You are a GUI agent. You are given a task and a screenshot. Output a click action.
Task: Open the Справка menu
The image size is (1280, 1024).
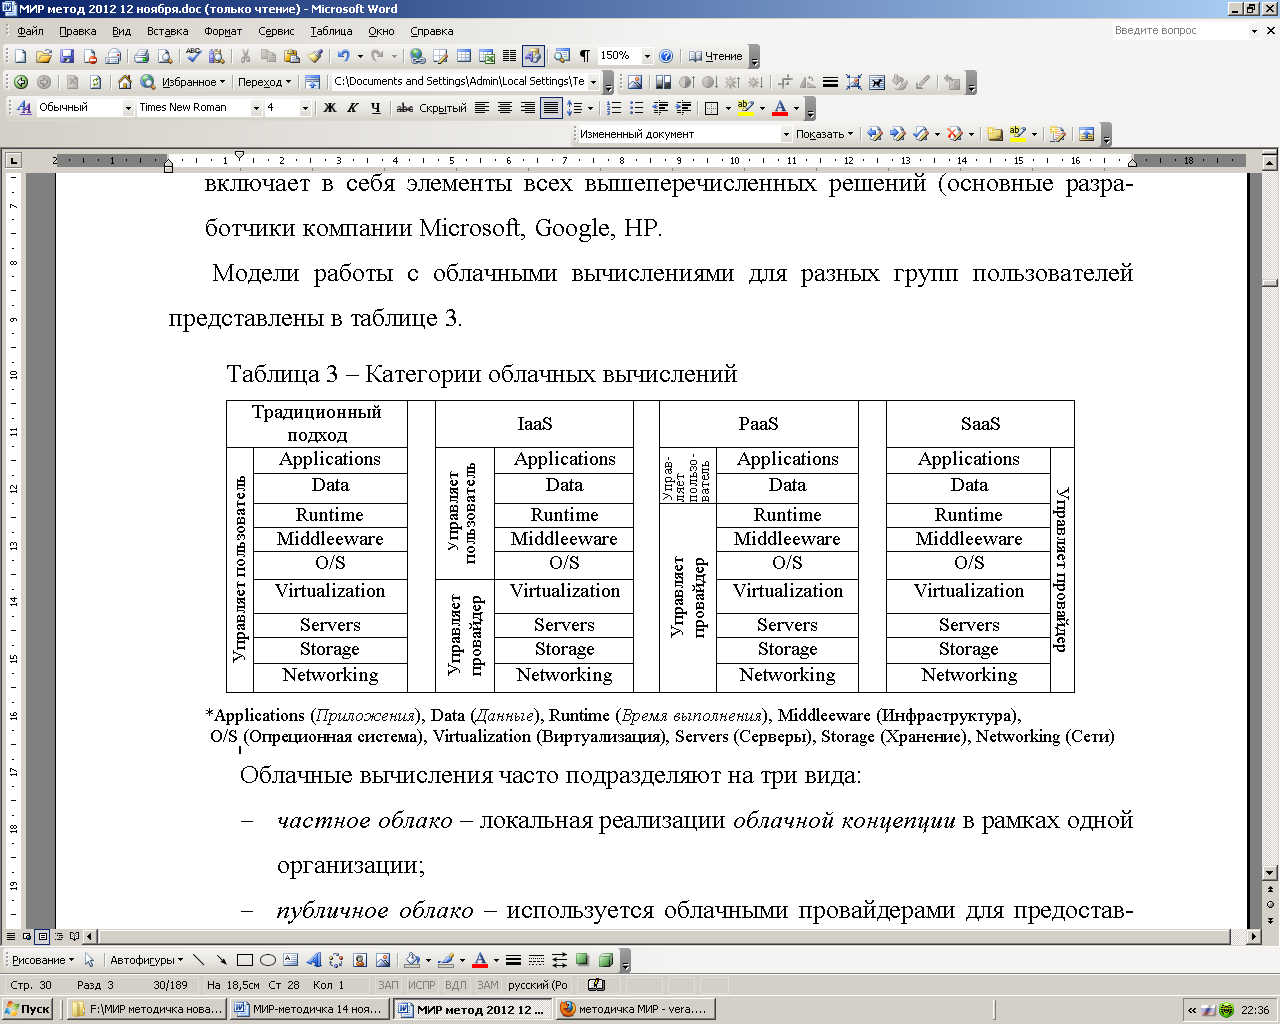[x=431, y=31]
